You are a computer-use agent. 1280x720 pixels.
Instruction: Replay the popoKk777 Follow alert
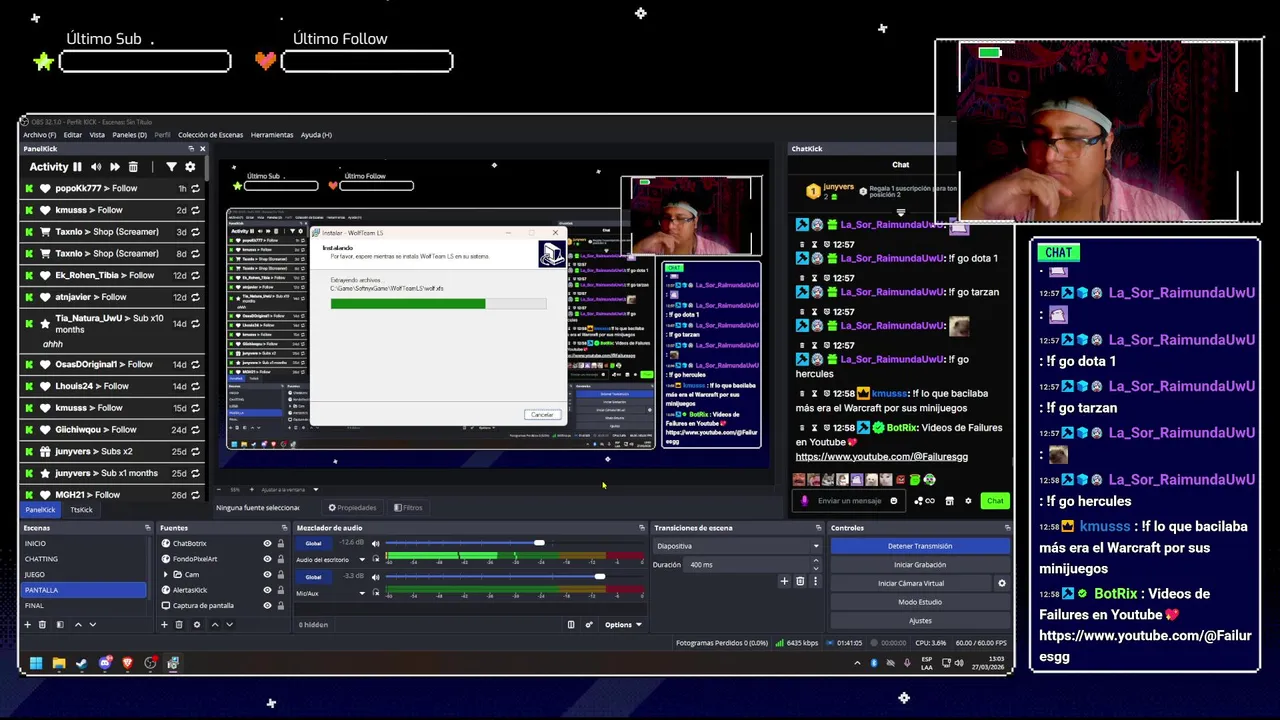coord(196,188)
